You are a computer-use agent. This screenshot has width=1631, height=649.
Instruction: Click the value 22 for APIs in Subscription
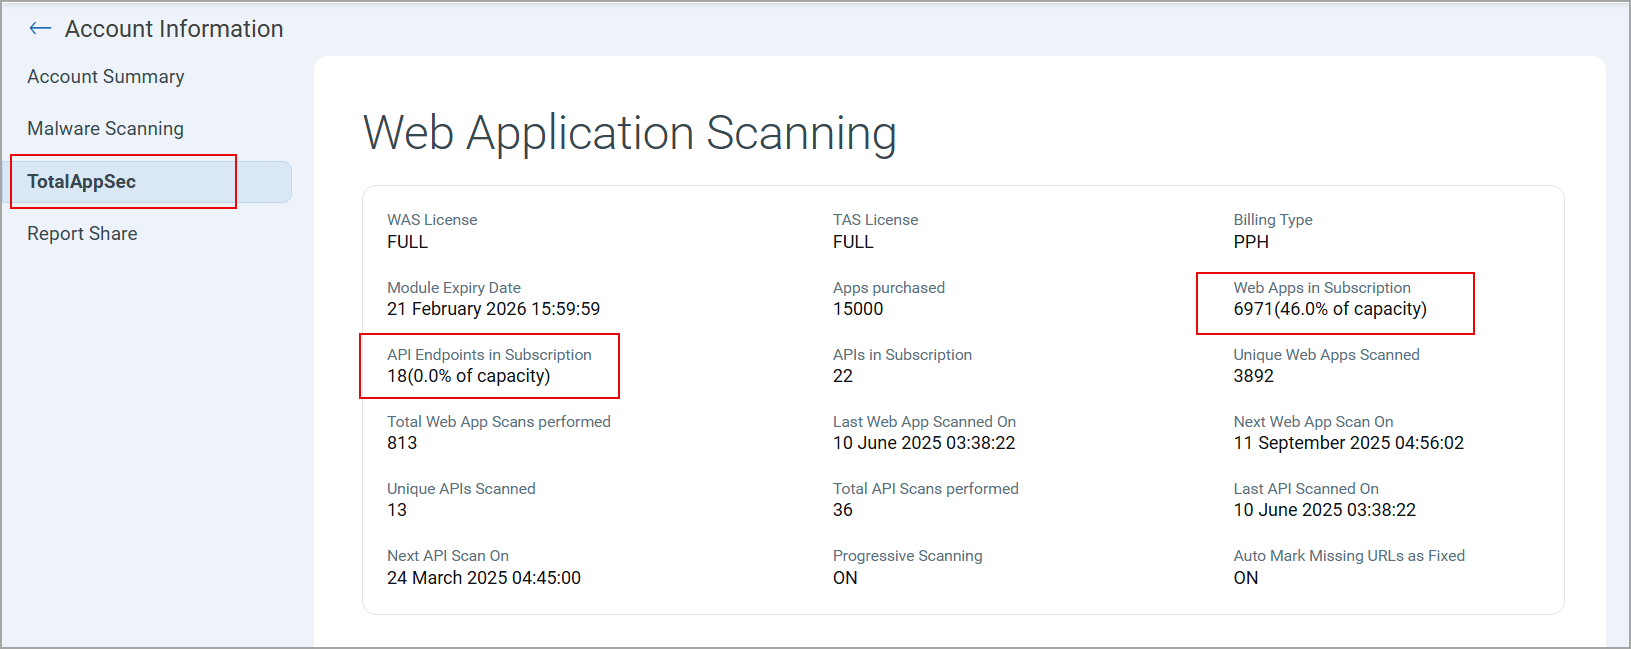[843, 376]
